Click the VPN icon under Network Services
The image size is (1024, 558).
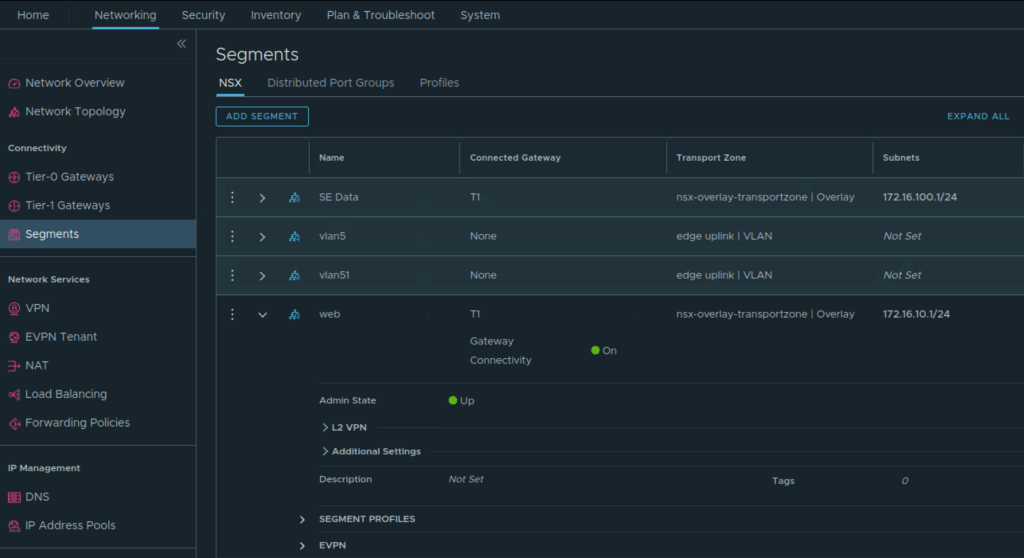click(14, 309)
